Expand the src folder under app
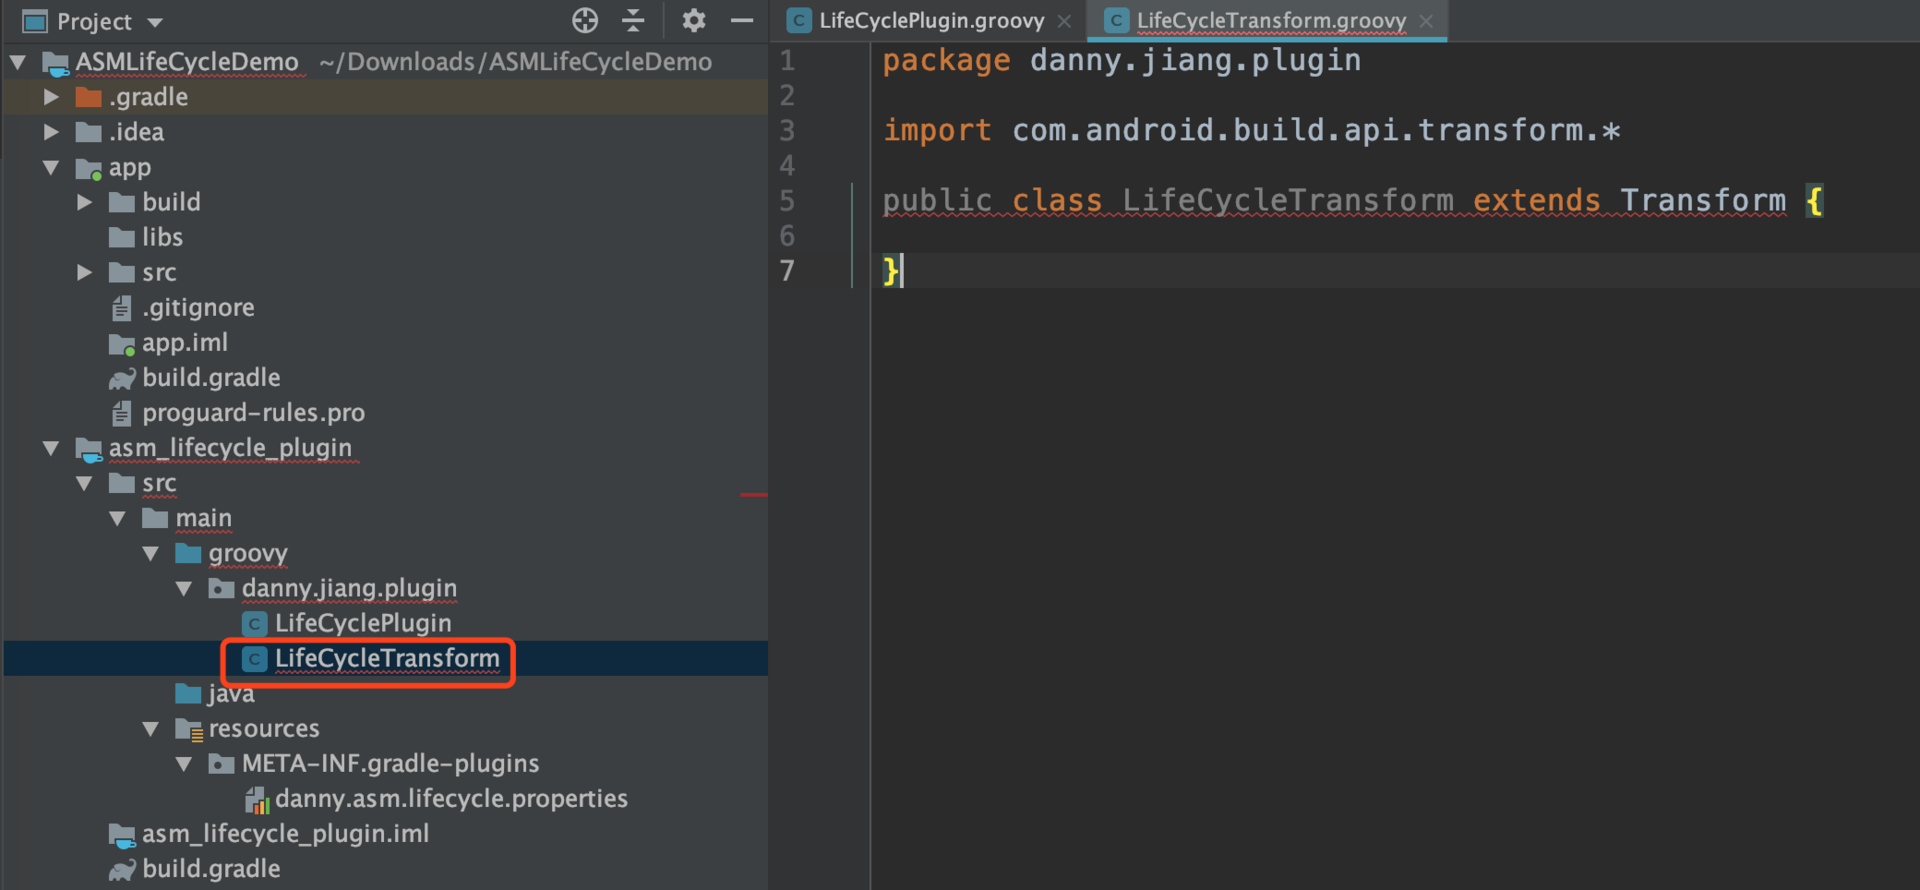Screen dimensions: 1920x890 click(85, 272)
